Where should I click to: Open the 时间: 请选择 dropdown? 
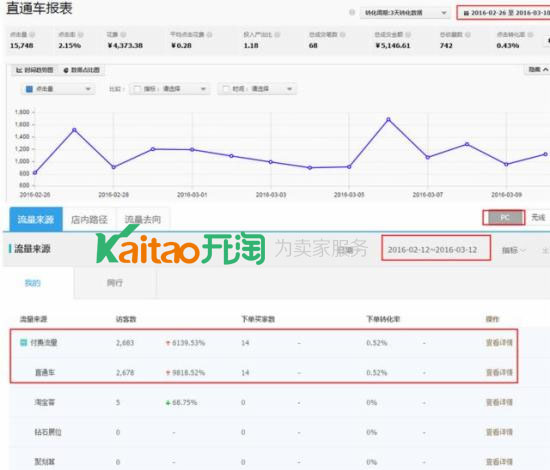click(257, 89)
